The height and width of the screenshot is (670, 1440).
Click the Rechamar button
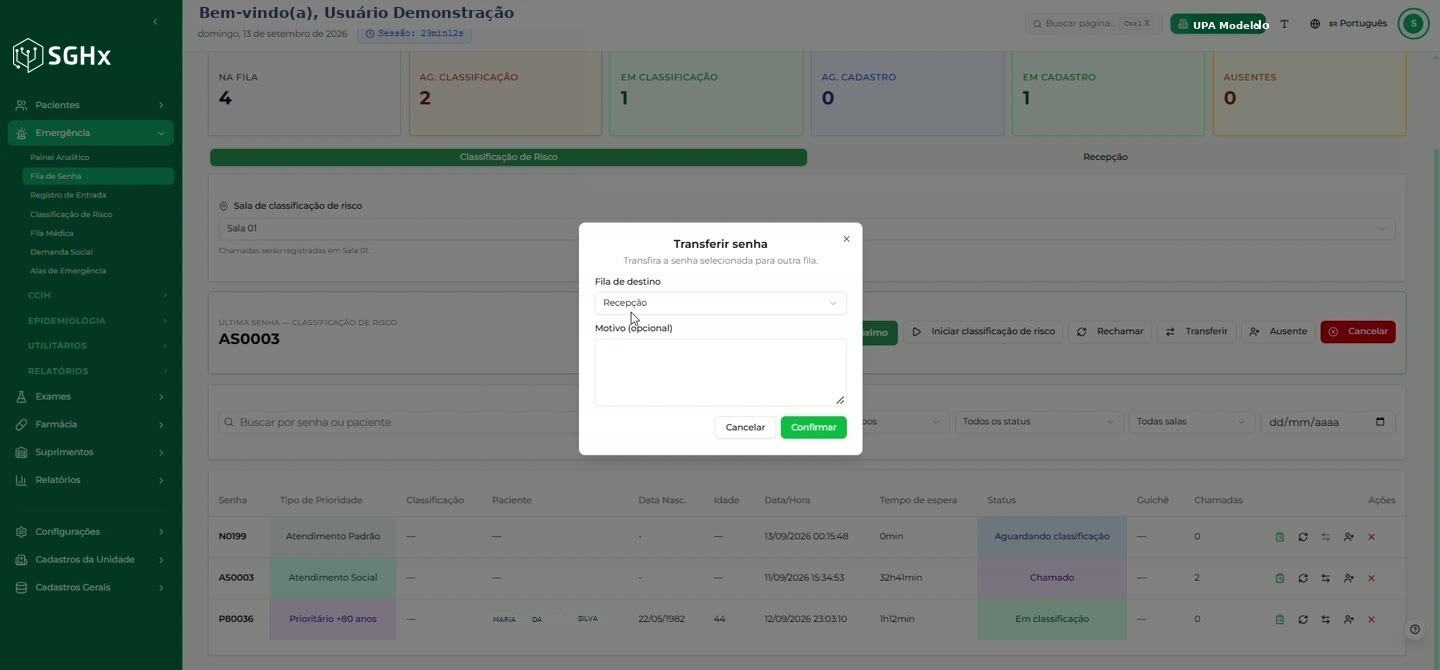click(1110, 332)
